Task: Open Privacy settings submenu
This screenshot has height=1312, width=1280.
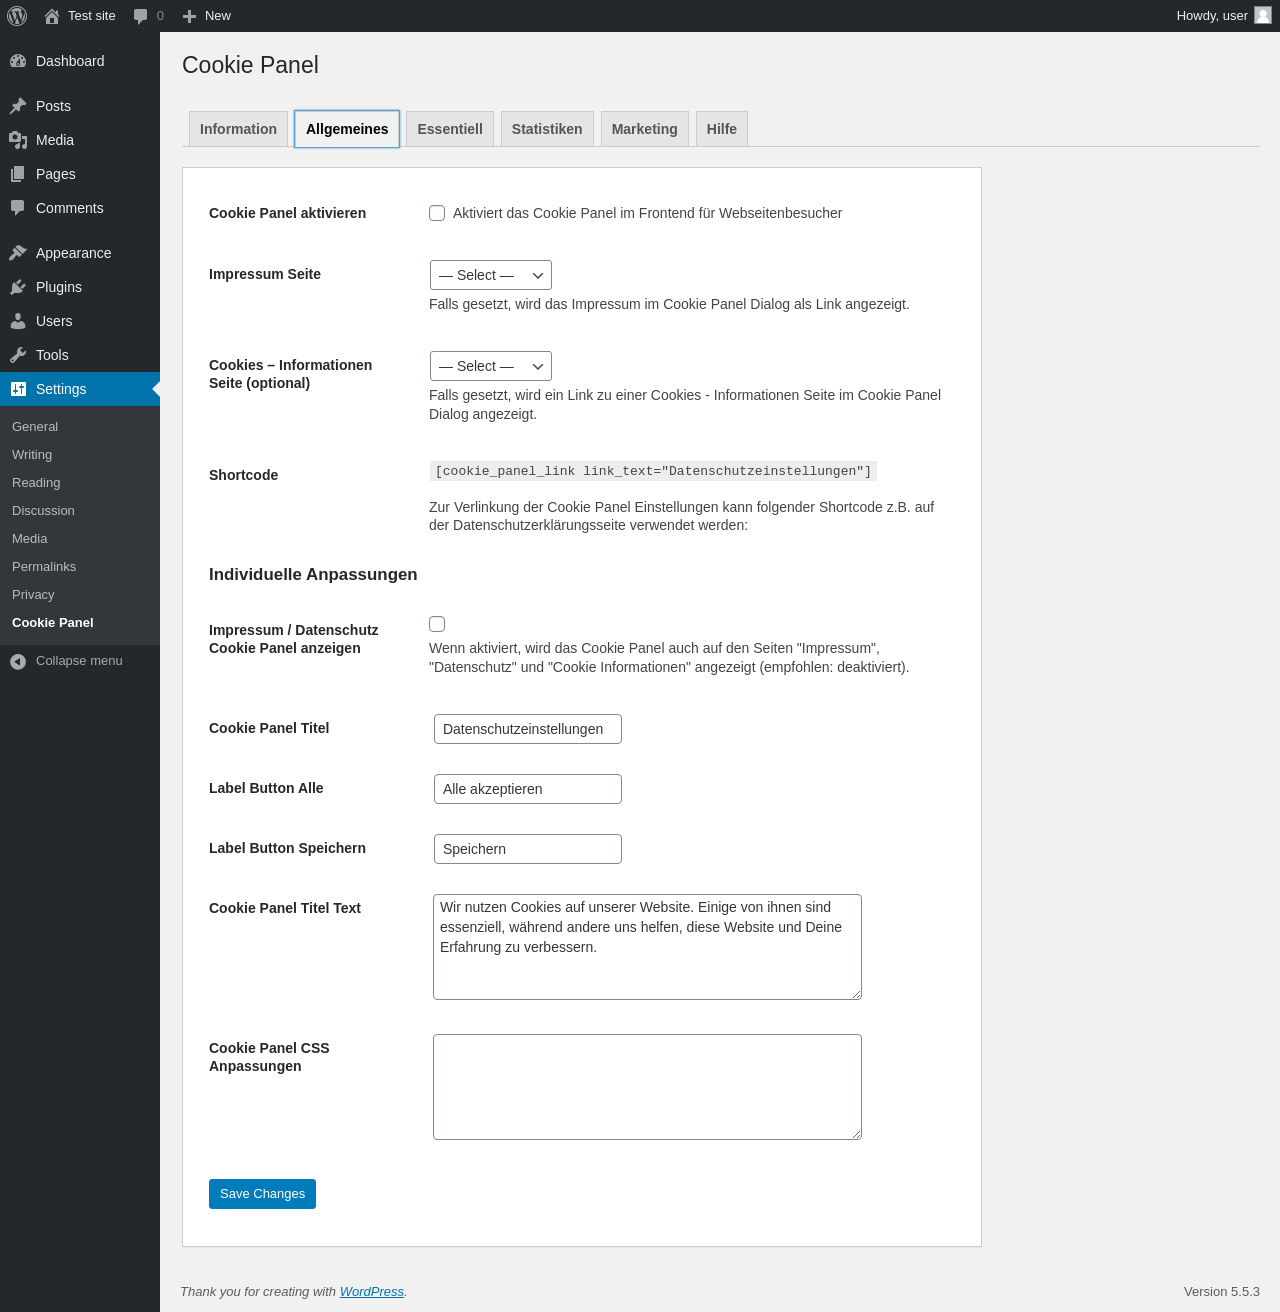Action: [x=33, y=595]
